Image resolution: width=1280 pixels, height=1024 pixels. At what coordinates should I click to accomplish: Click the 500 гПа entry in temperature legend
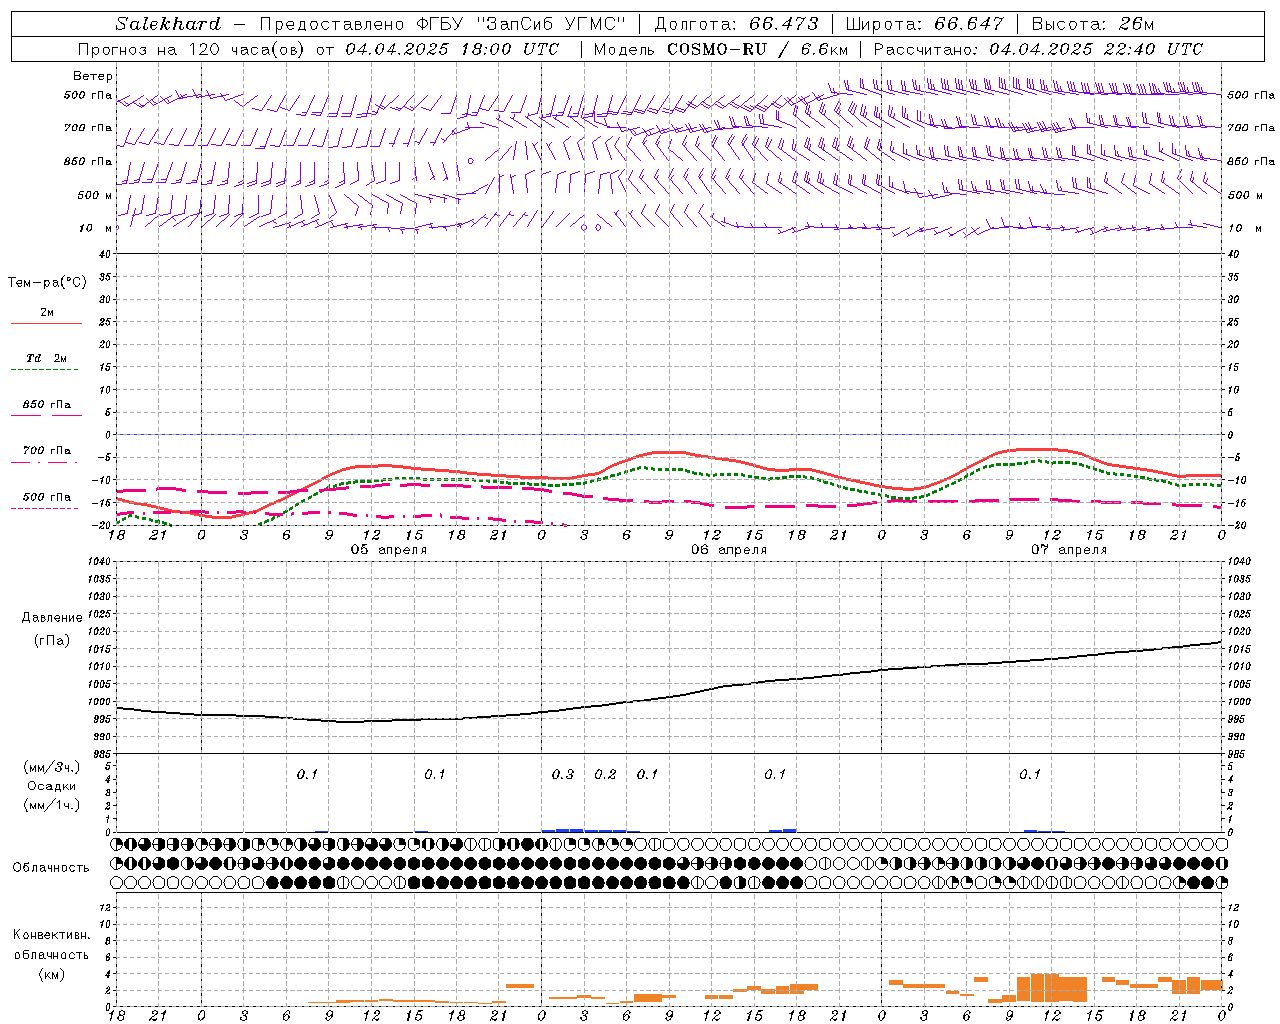tap(47, 497)
